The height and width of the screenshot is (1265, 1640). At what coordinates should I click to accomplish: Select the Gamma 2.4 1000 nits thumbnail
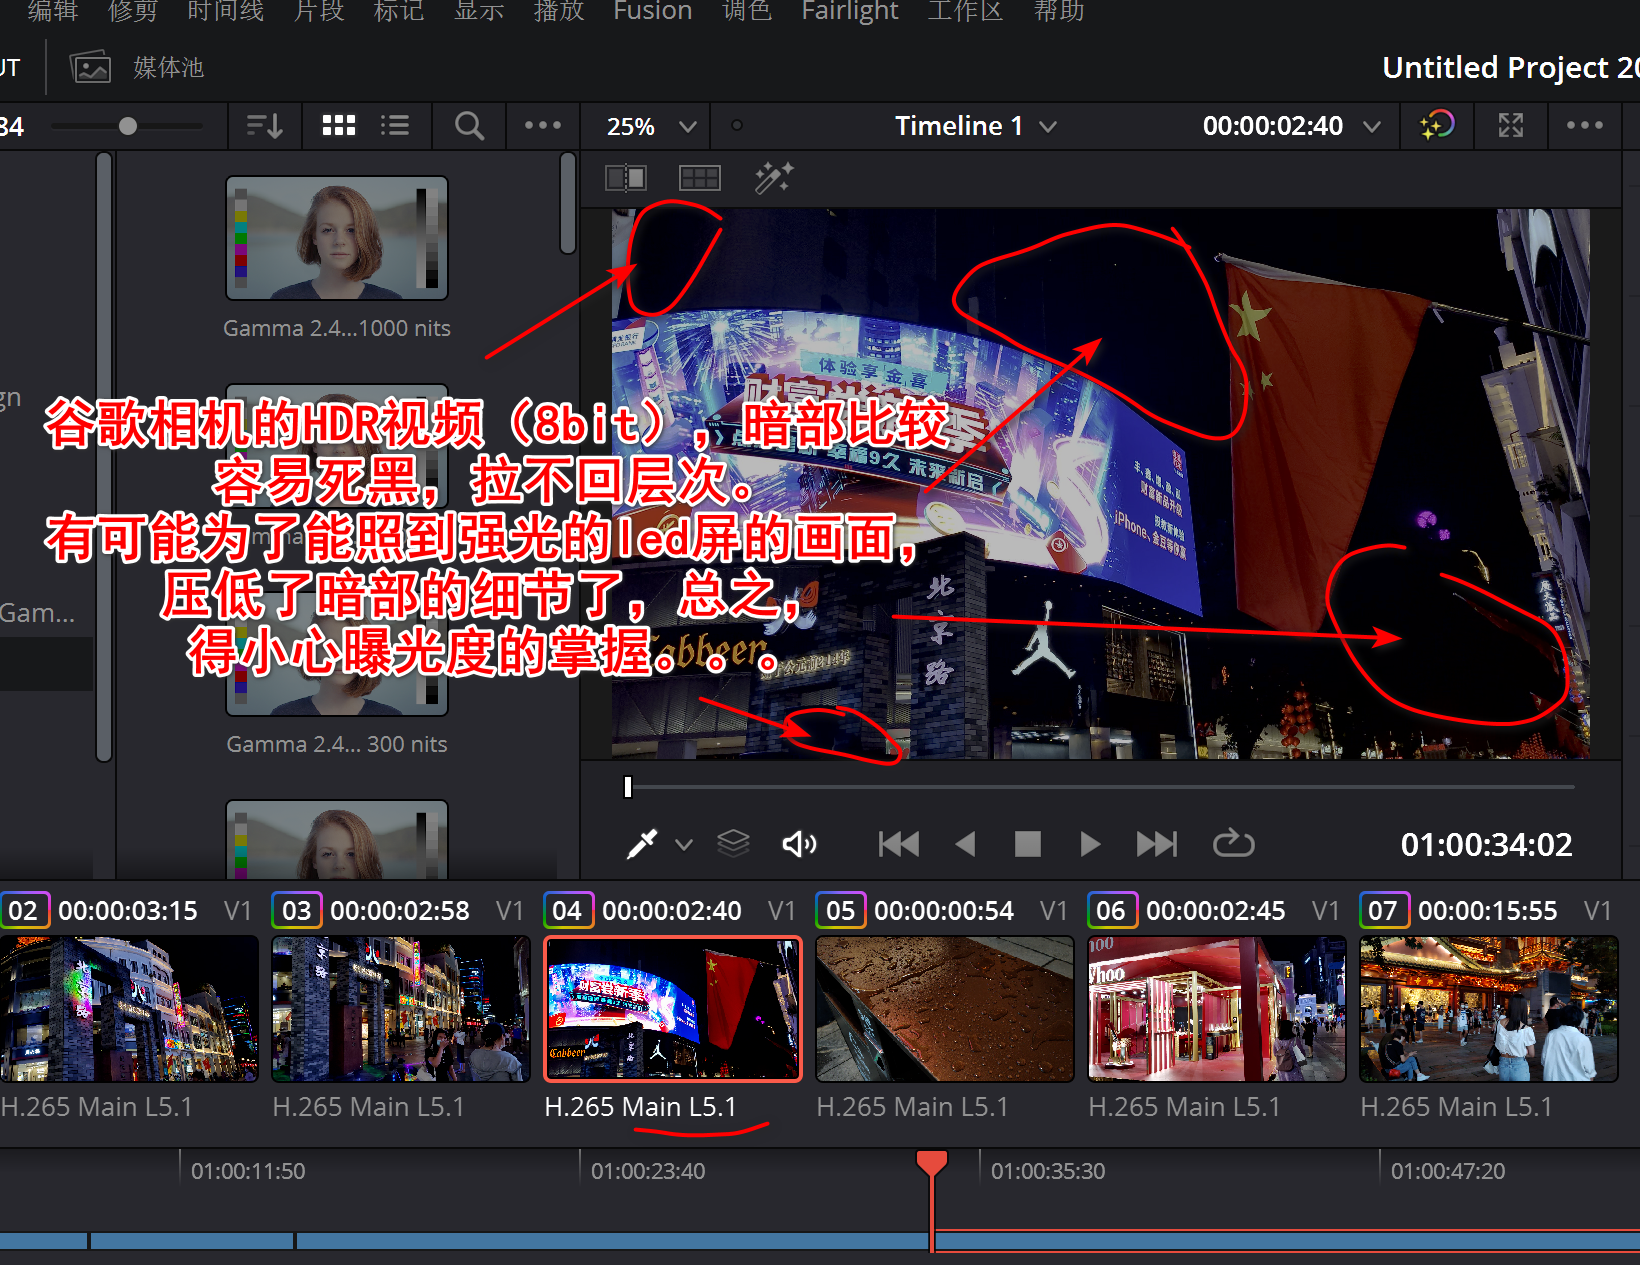(x=337, y=238)
